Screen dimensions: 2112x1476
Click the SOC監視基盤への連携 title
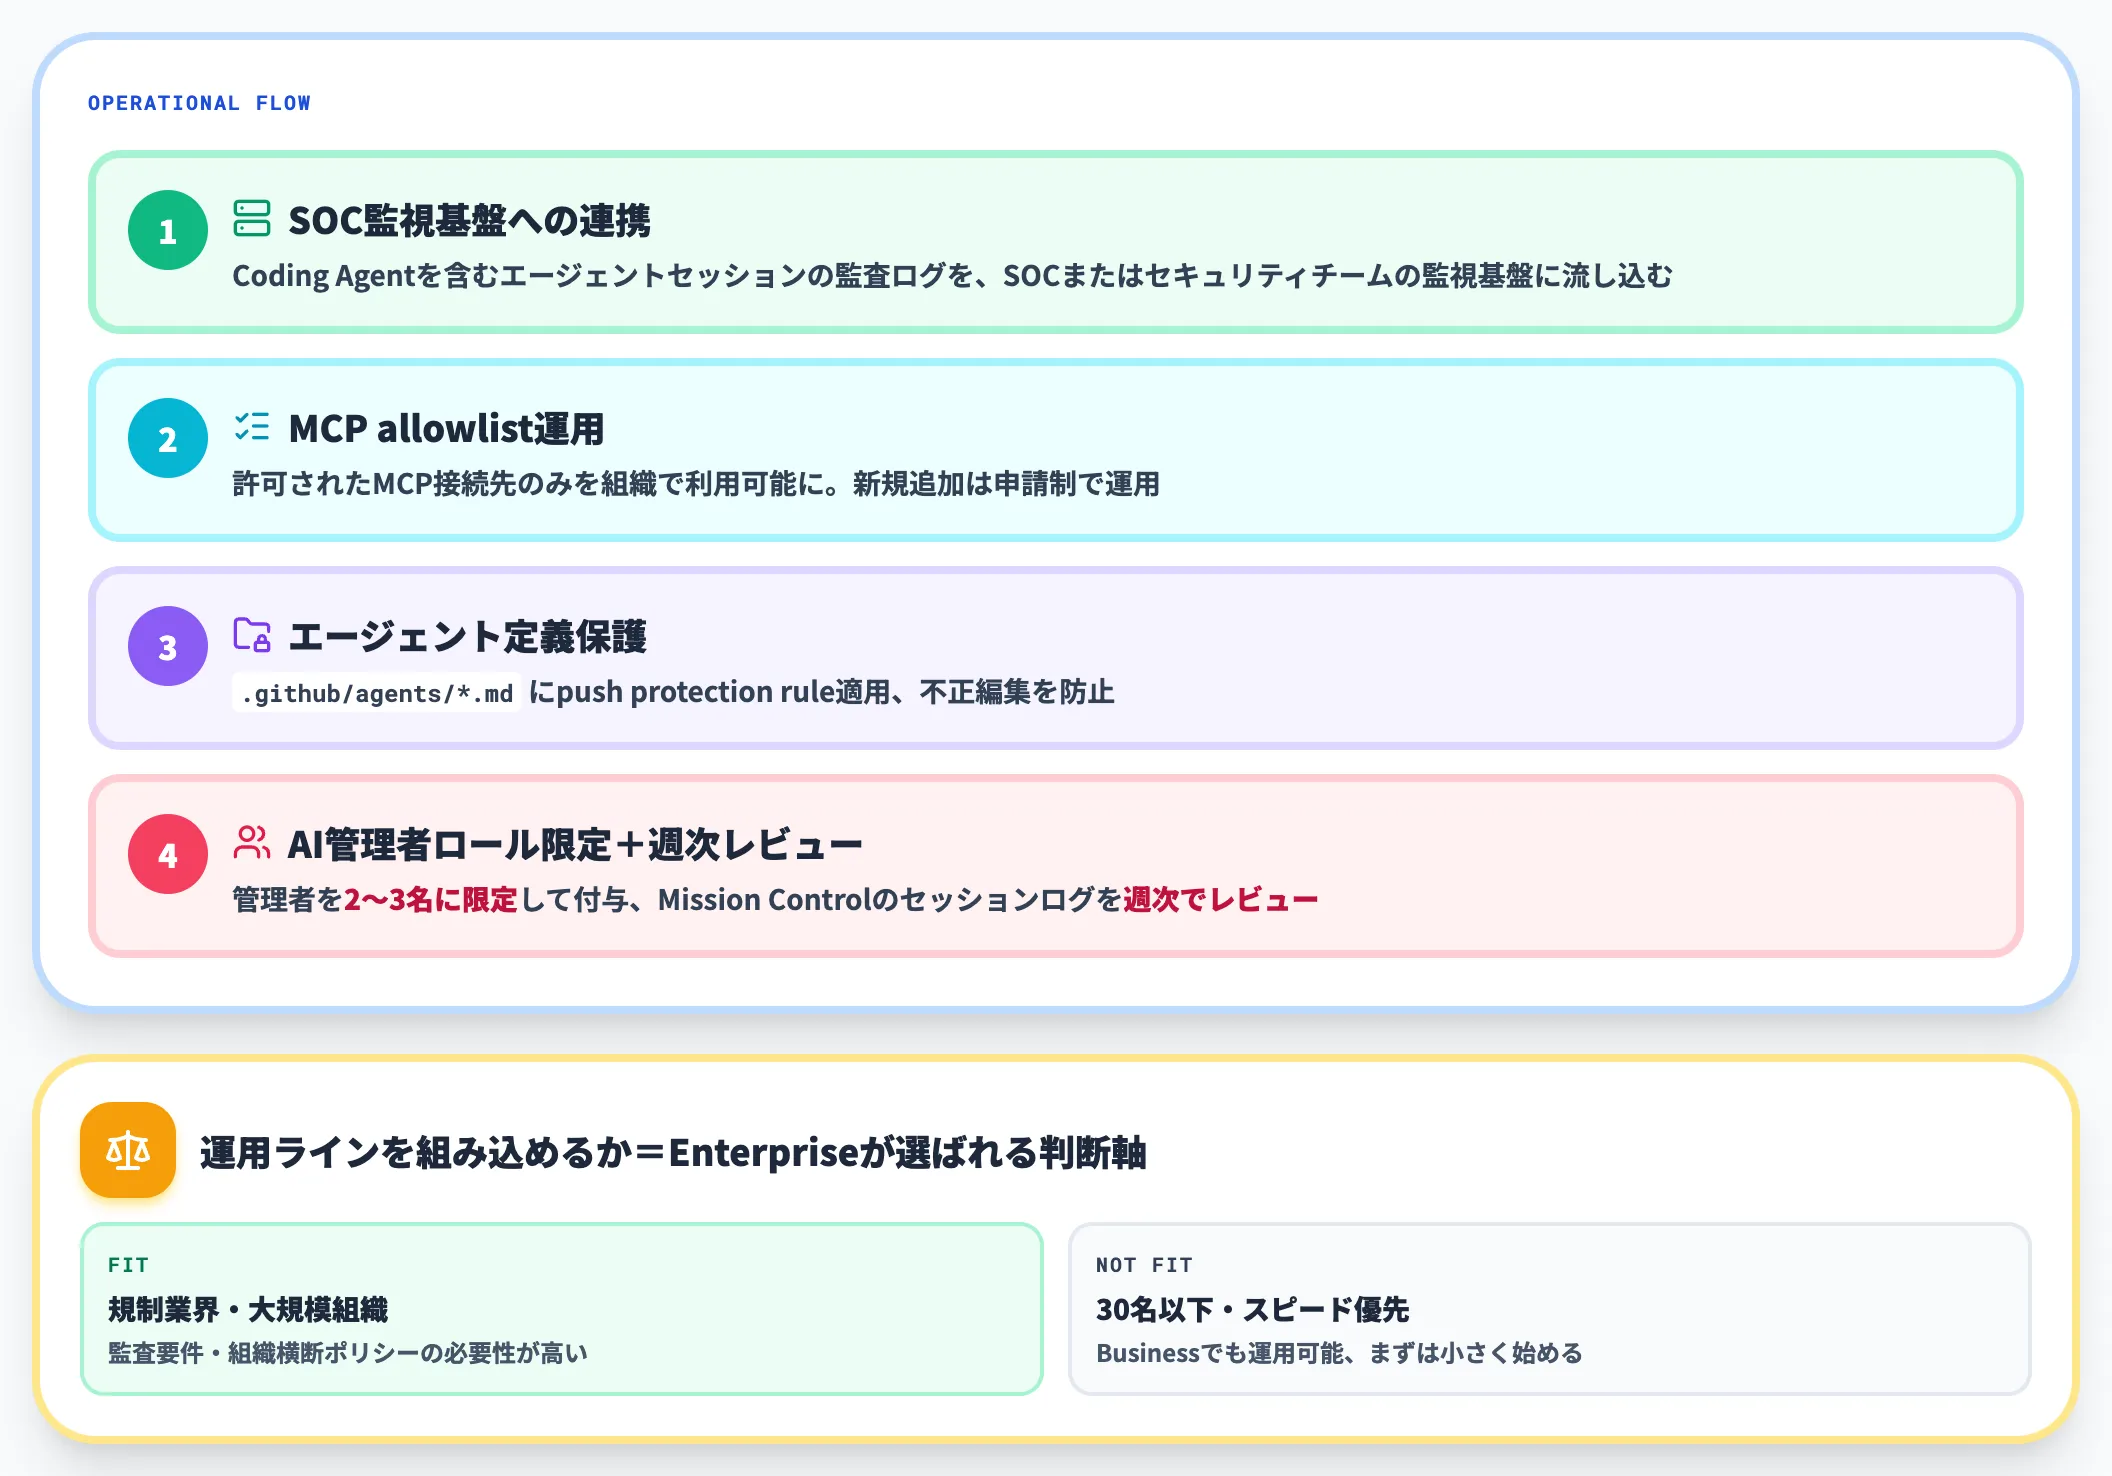469,220
